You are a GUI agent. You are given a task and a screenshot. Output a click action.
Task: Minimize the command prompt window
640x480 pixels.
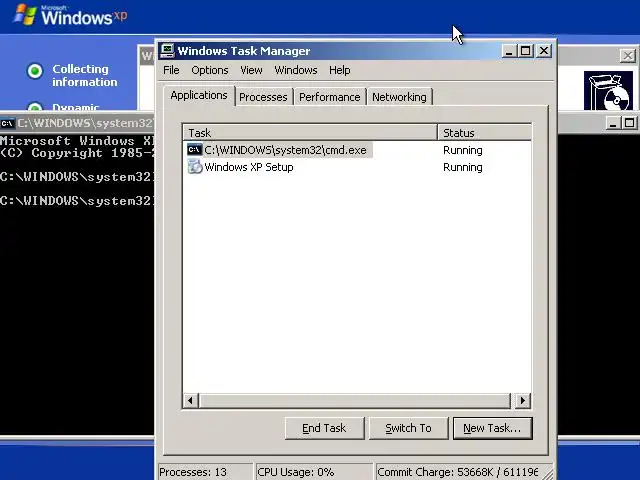click(613, 123)
